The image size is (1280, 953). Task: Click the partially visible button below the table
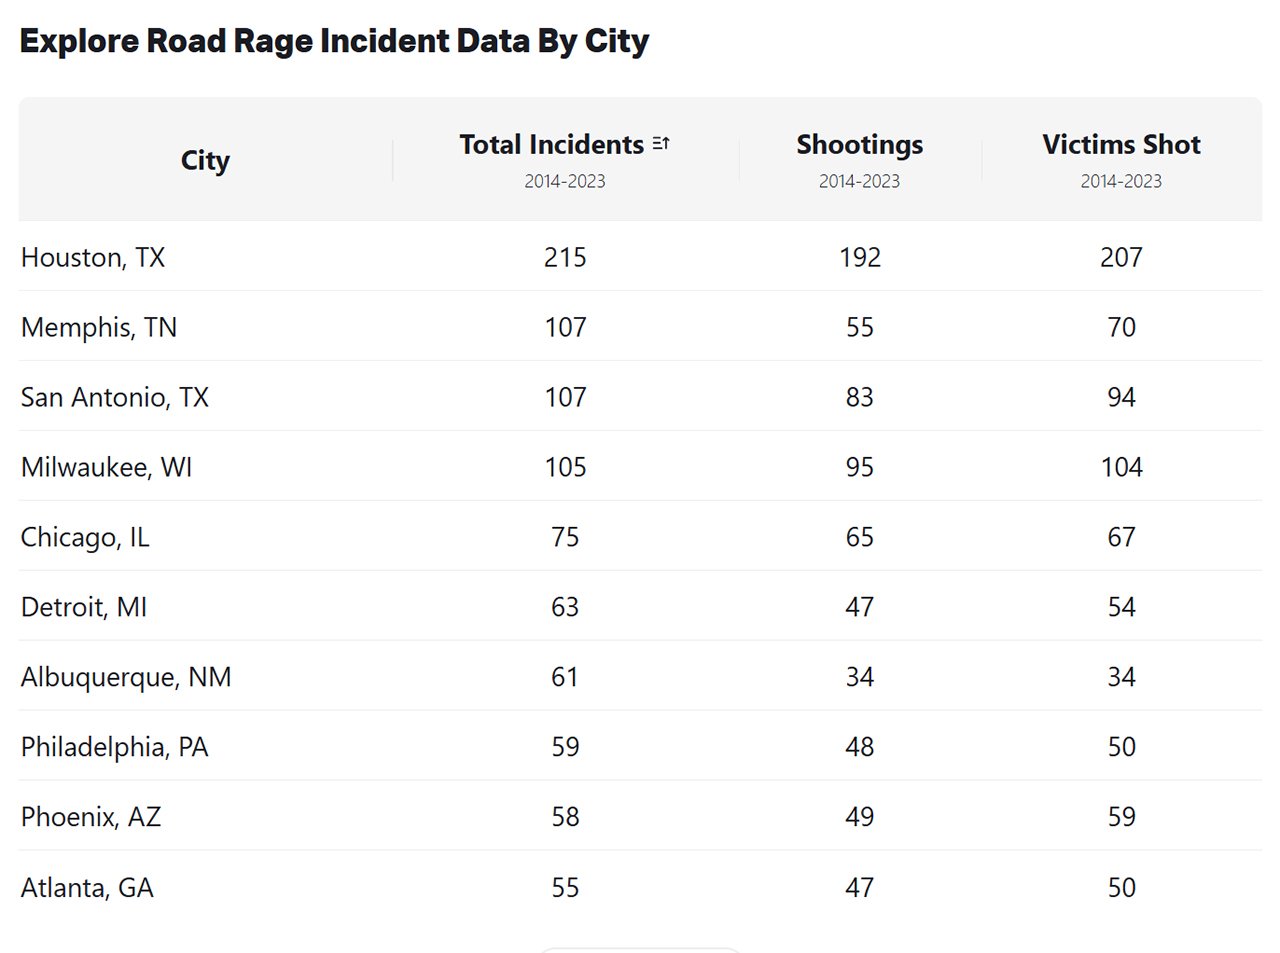640,949
